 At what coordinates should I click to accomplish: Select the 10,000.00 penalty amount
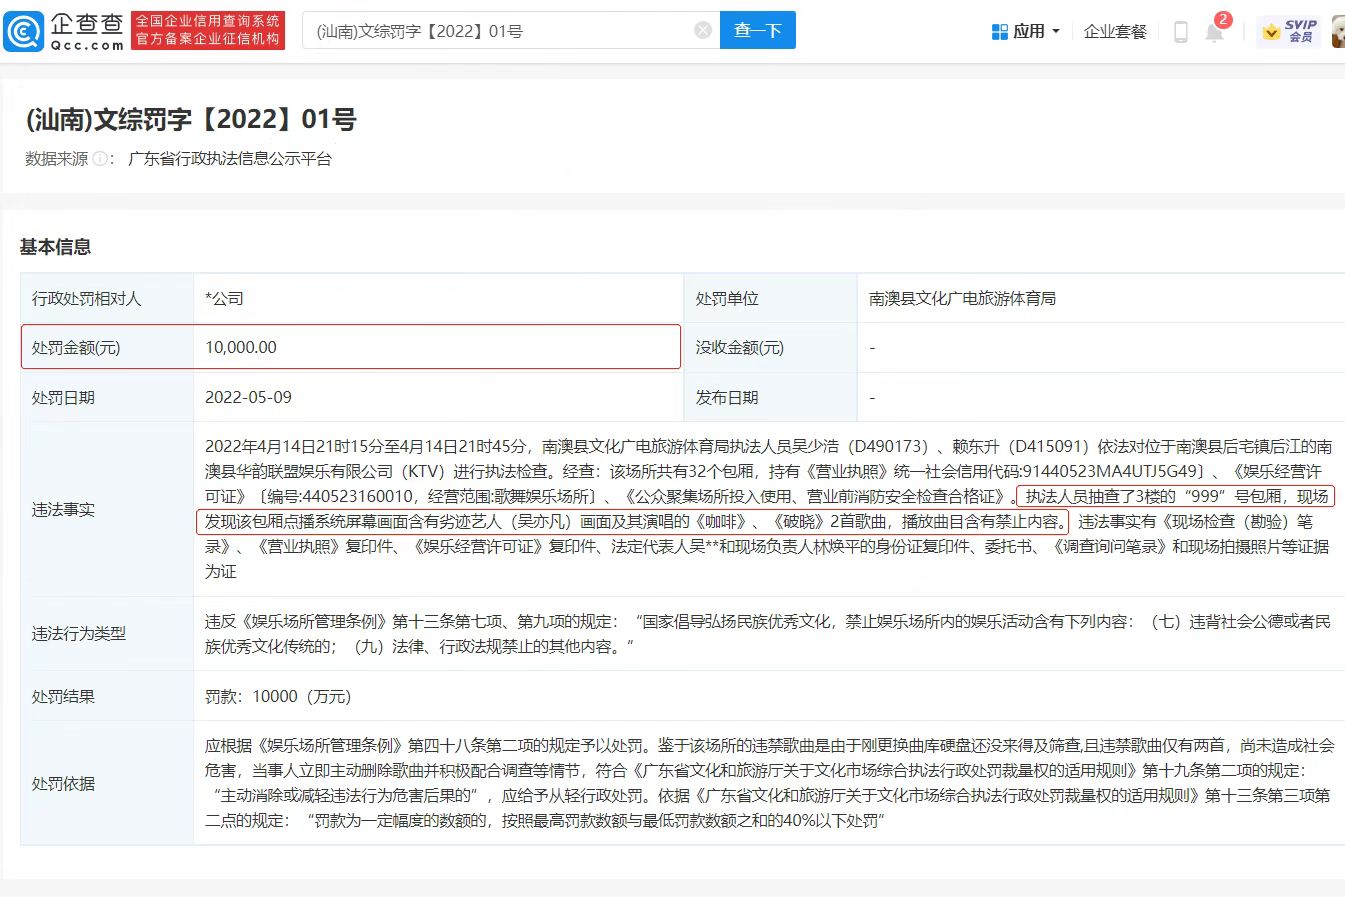(241, 348)
